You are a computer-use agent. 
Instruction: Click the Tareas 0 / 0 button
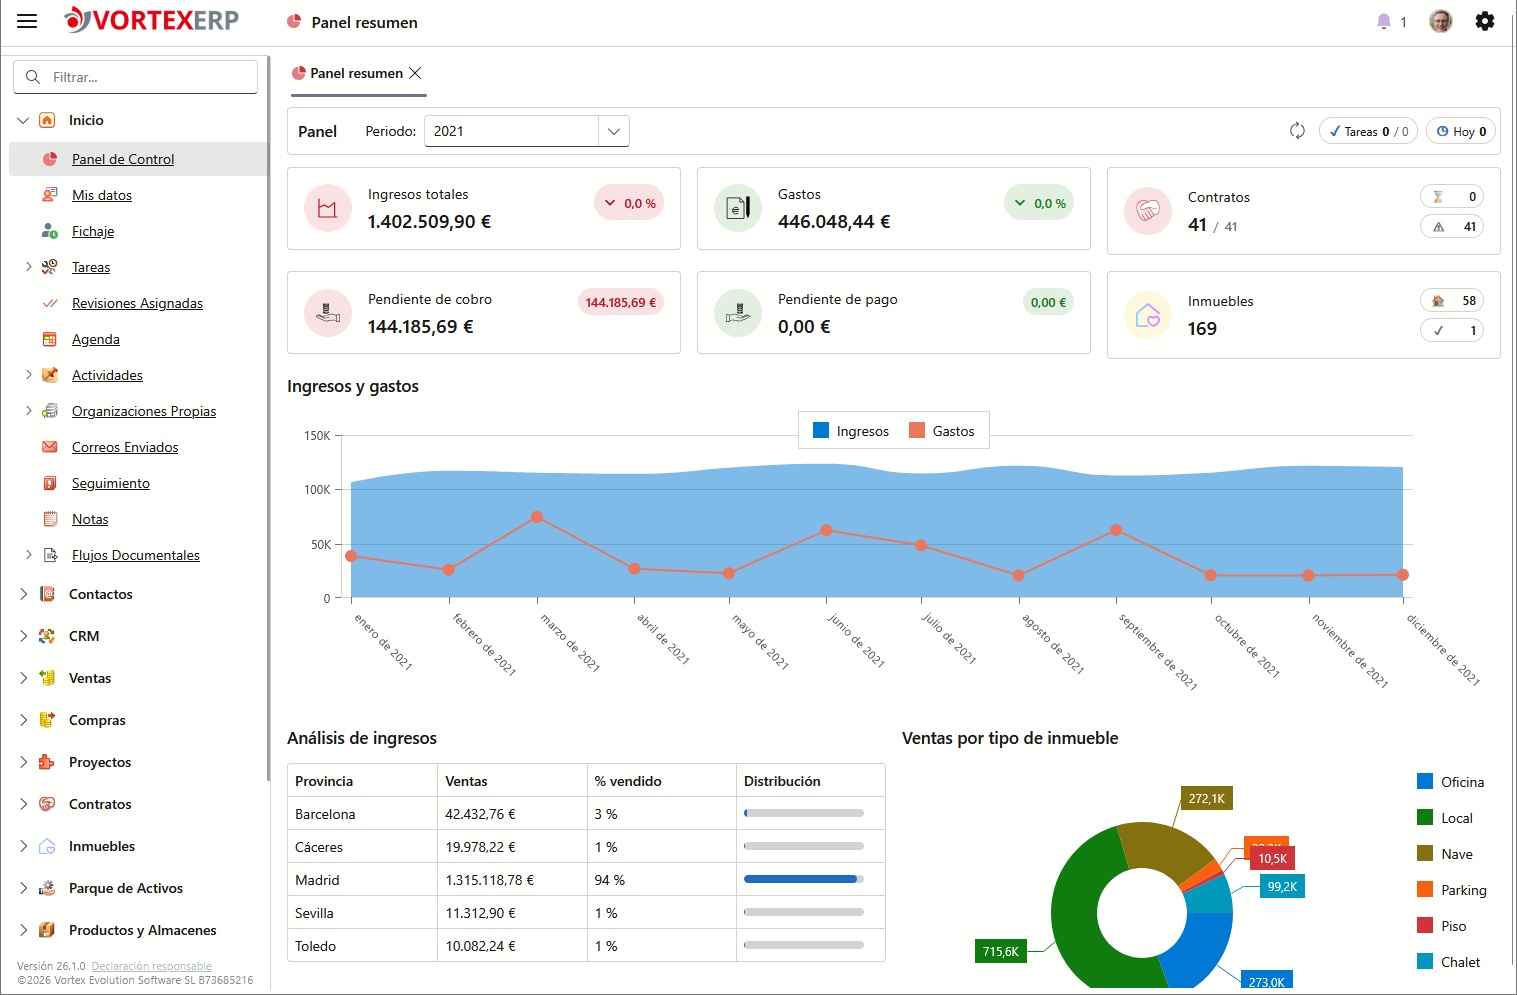tap(1368, 131)
